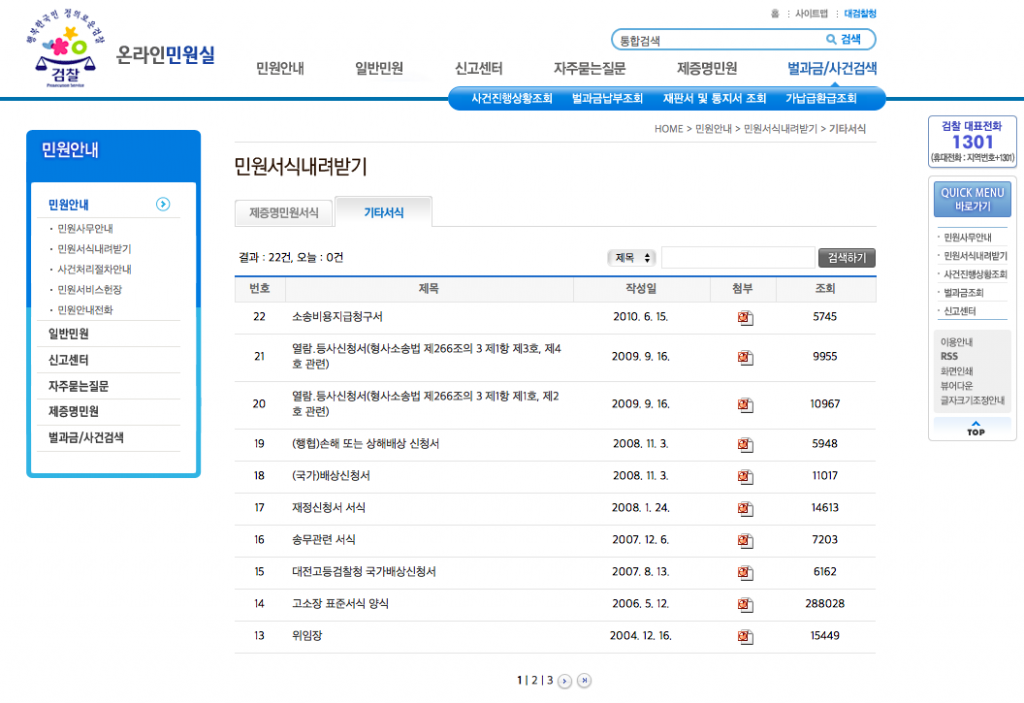Open 송무관련 서식 post
1024x703 pixels.
(x=323, y=539)
